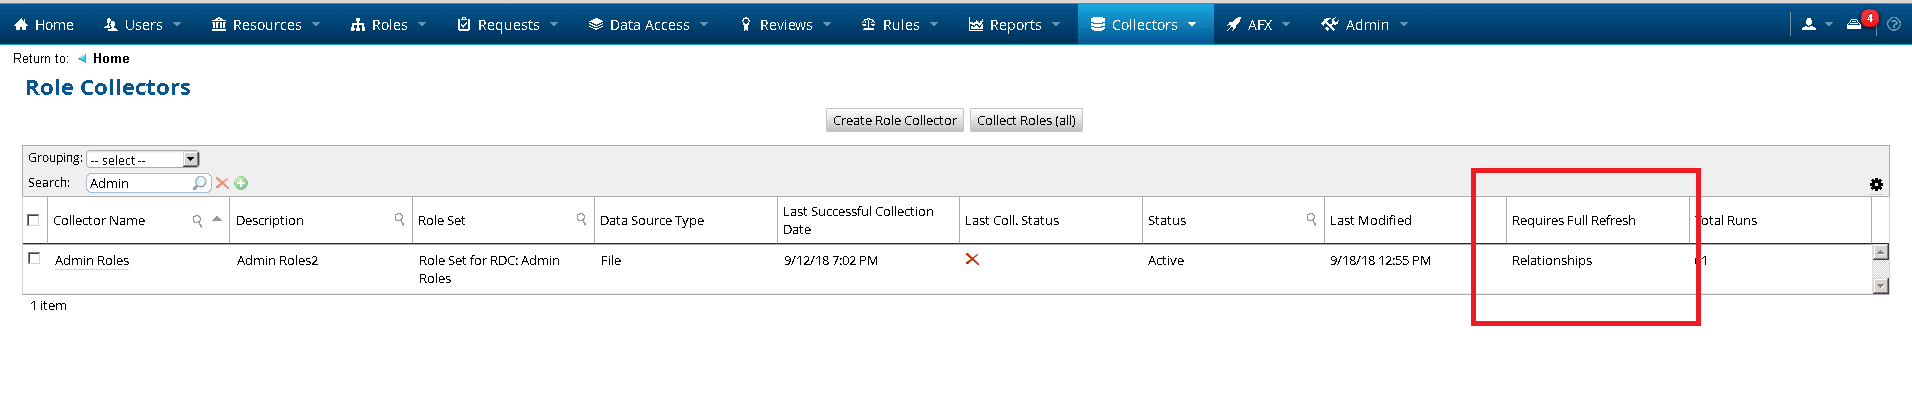The height and width of the screenshot is (406, 1912).
Task: Check the Admin Roles row checkbox
Action: point(34,258)
